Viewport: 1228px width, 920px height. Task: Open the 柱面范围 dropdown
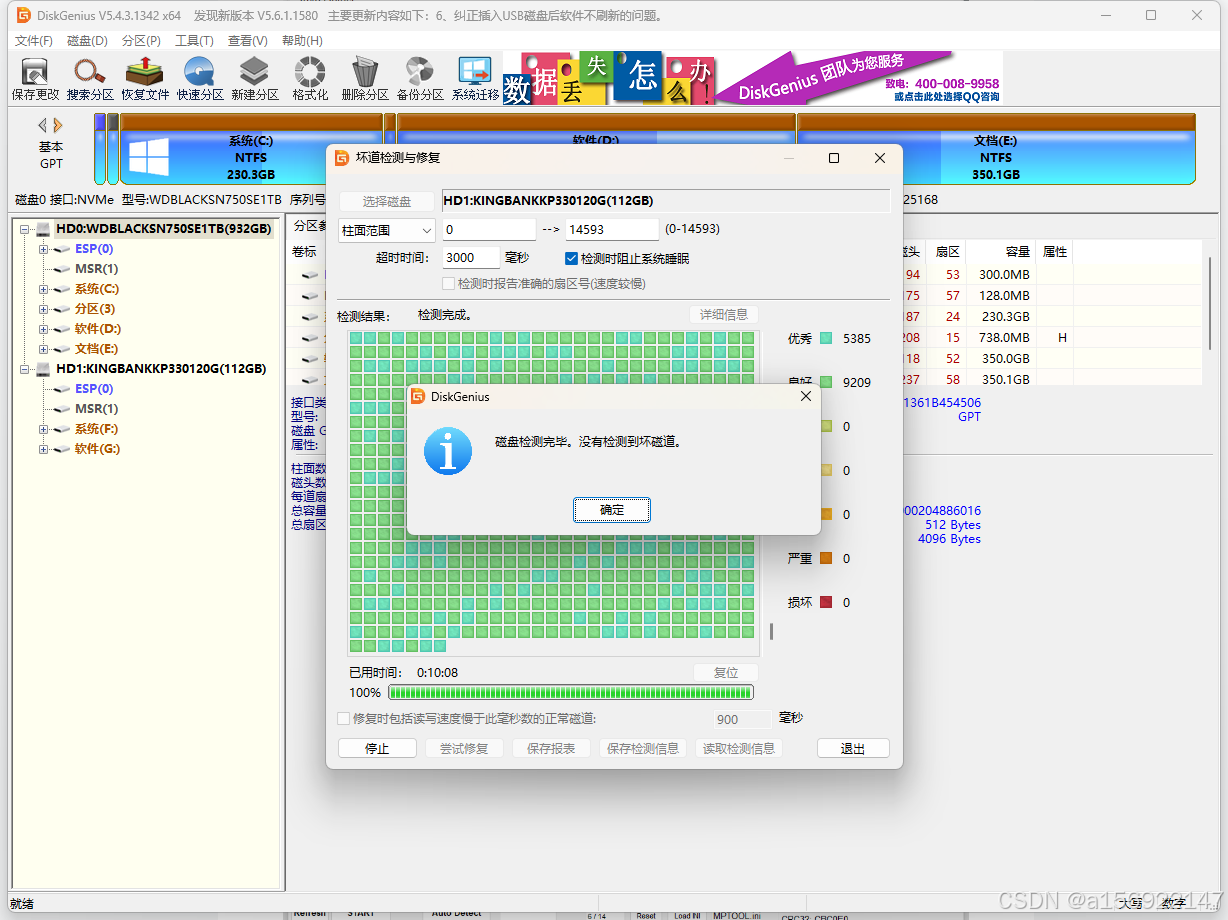pyautogui.click(x=387, y=230)
